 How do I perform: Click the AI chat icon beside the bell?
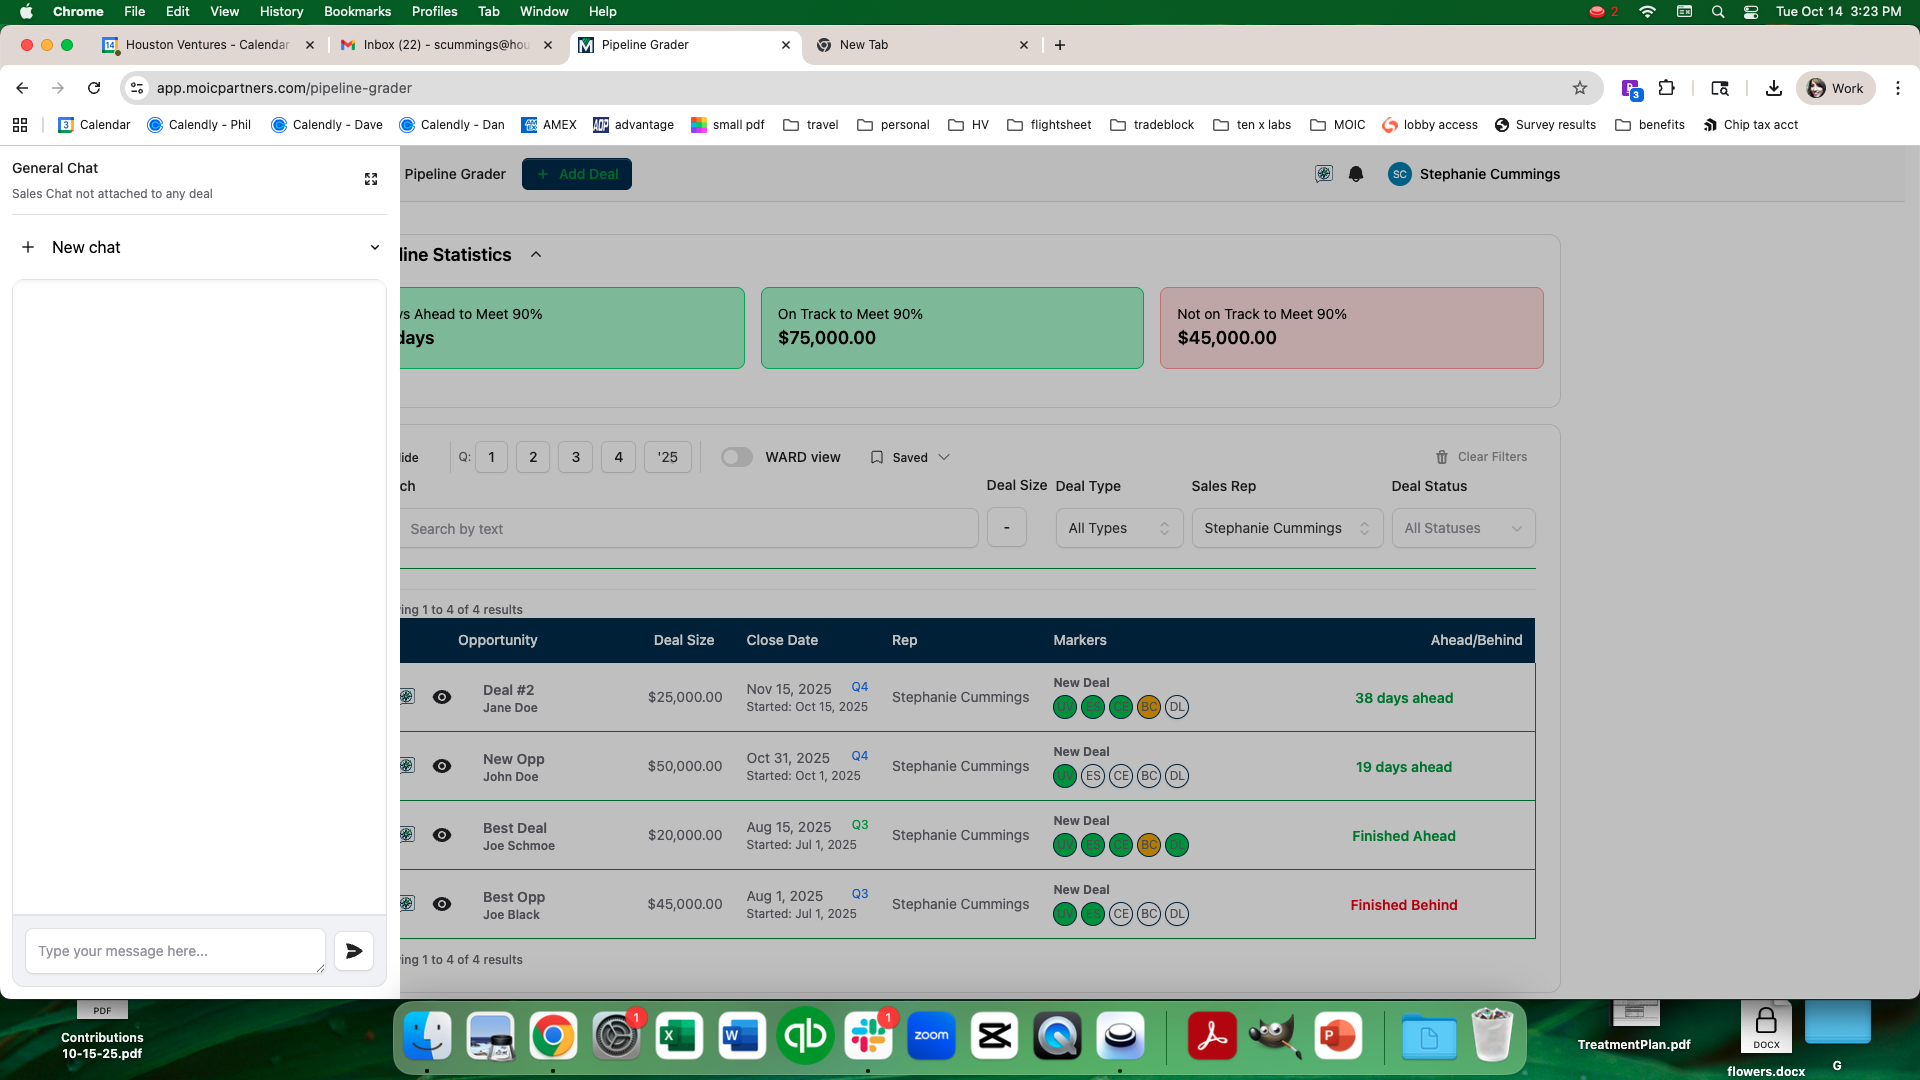pyautogui.click(x=1324, y=174)
